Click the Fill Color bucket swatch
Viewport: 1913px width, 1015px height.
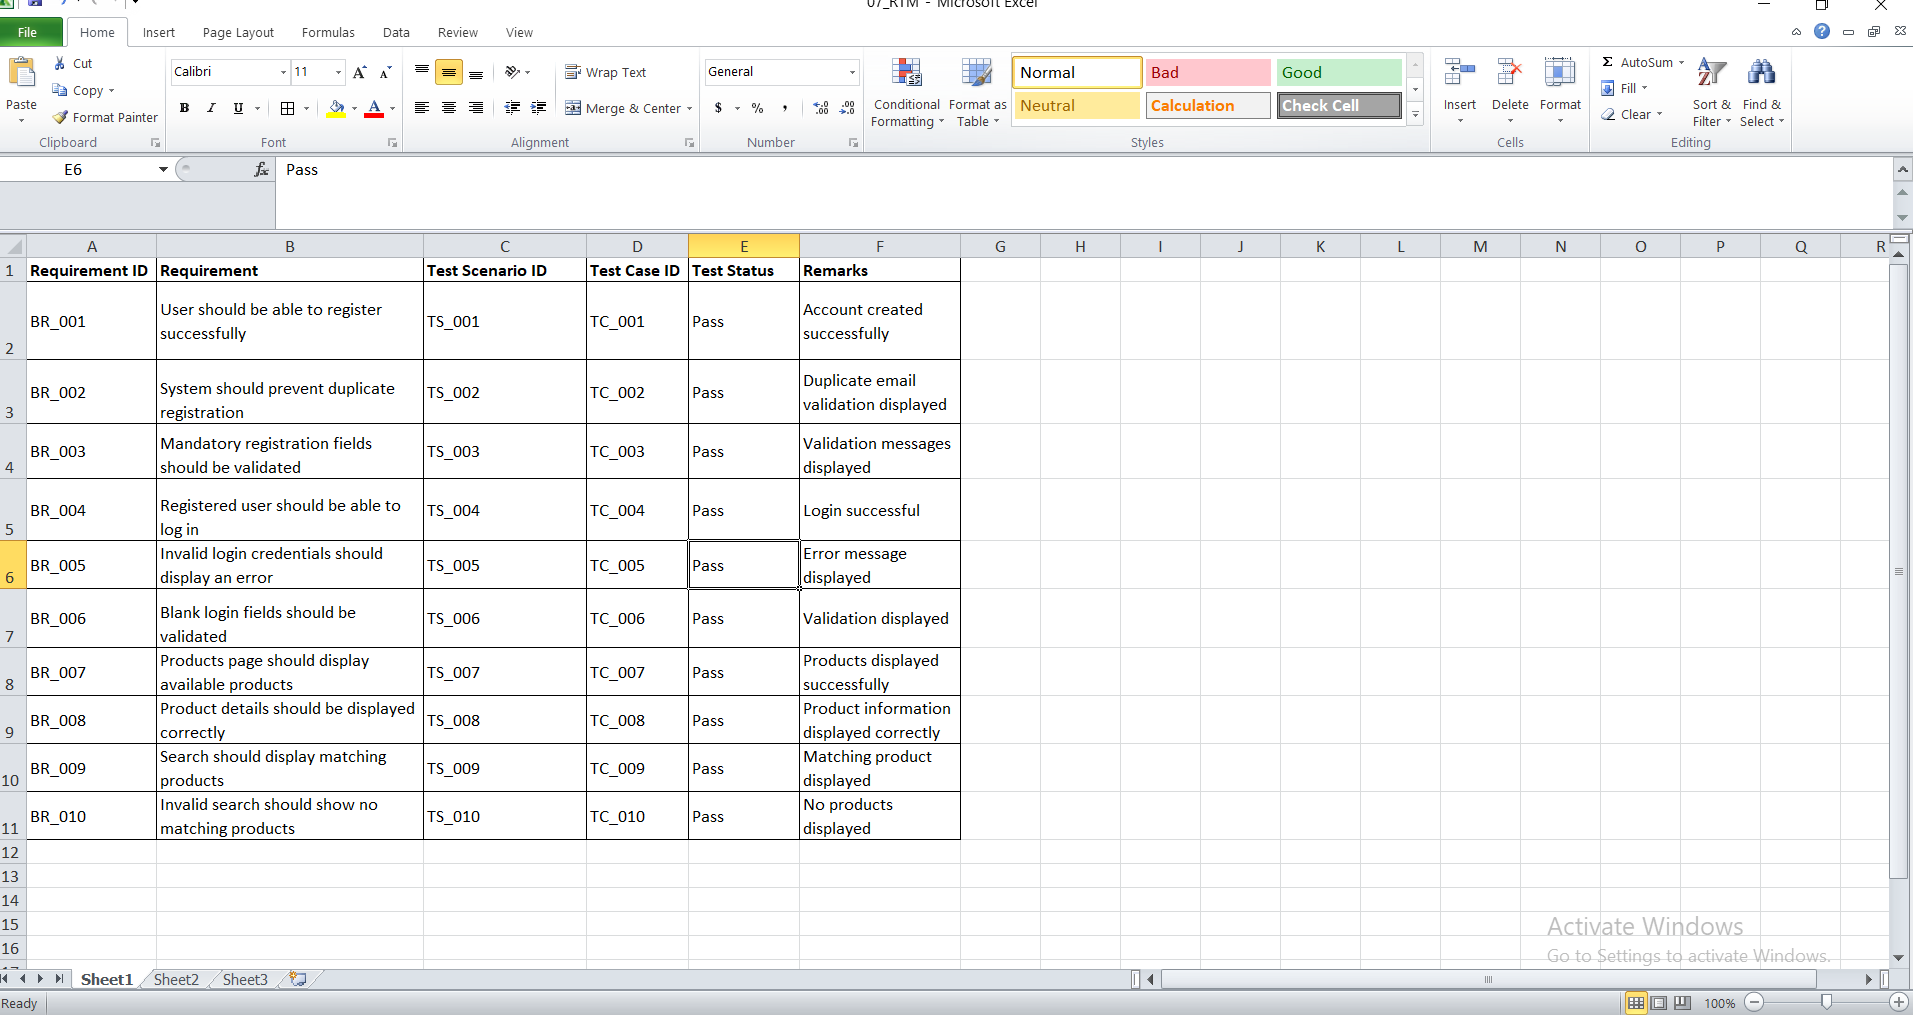(x=337, y=108)
